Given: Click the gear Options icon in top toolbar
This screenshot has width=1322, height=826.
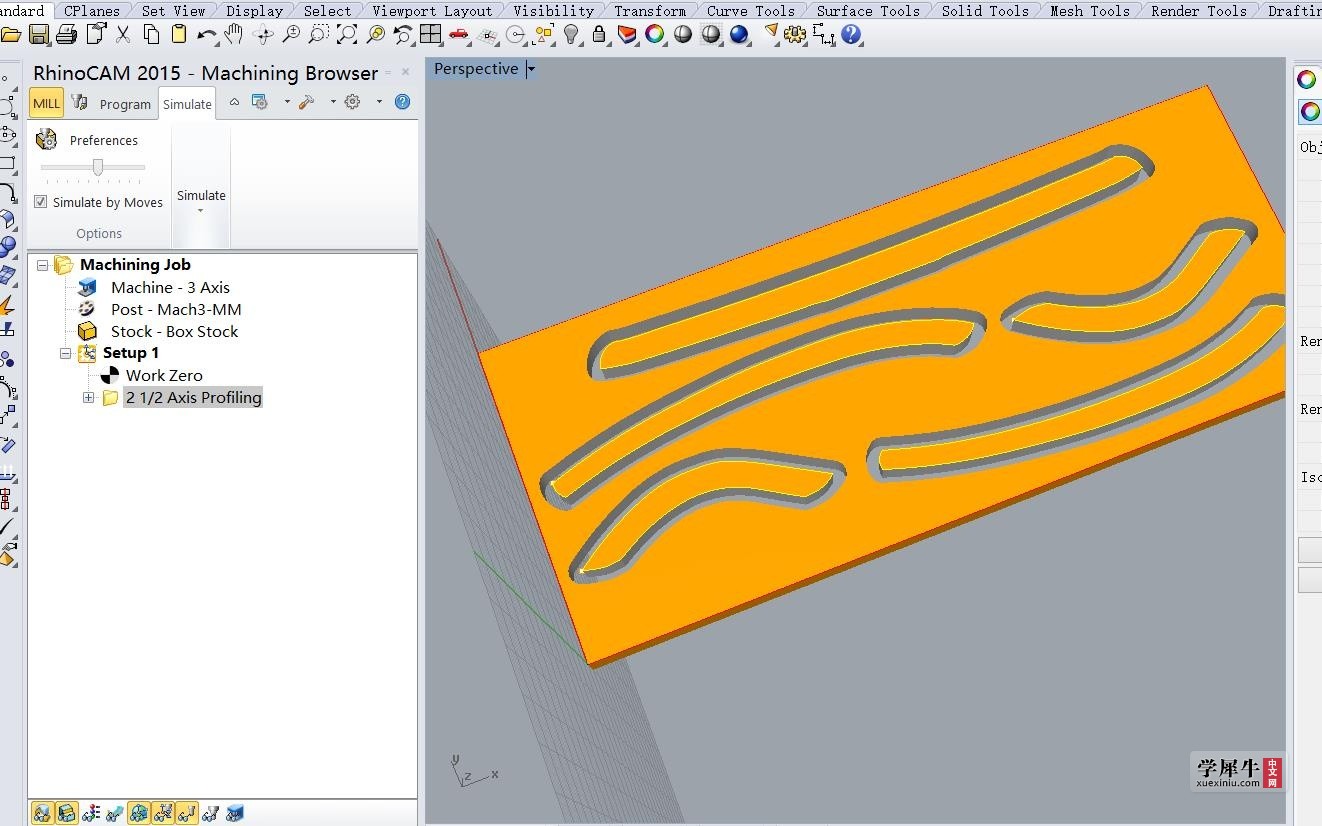Looking at the screenshot, I should pos(795,35).
